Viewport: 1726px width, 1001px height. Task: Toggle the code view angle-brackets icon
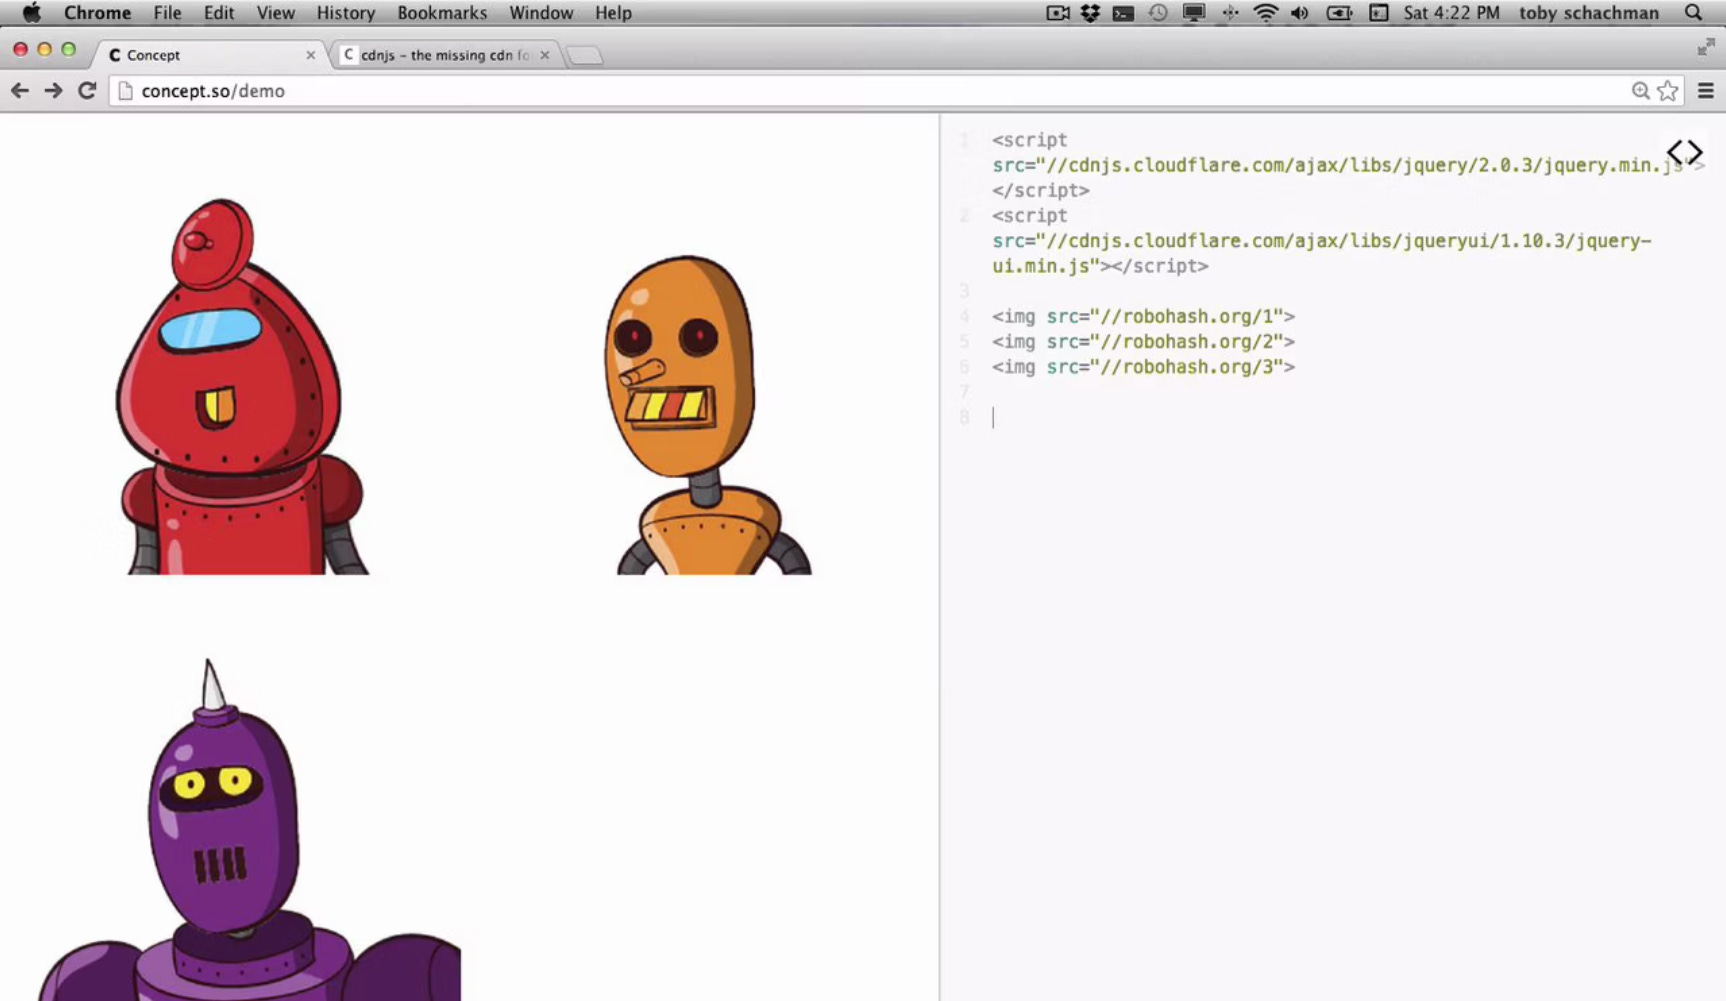[1684, 153]
